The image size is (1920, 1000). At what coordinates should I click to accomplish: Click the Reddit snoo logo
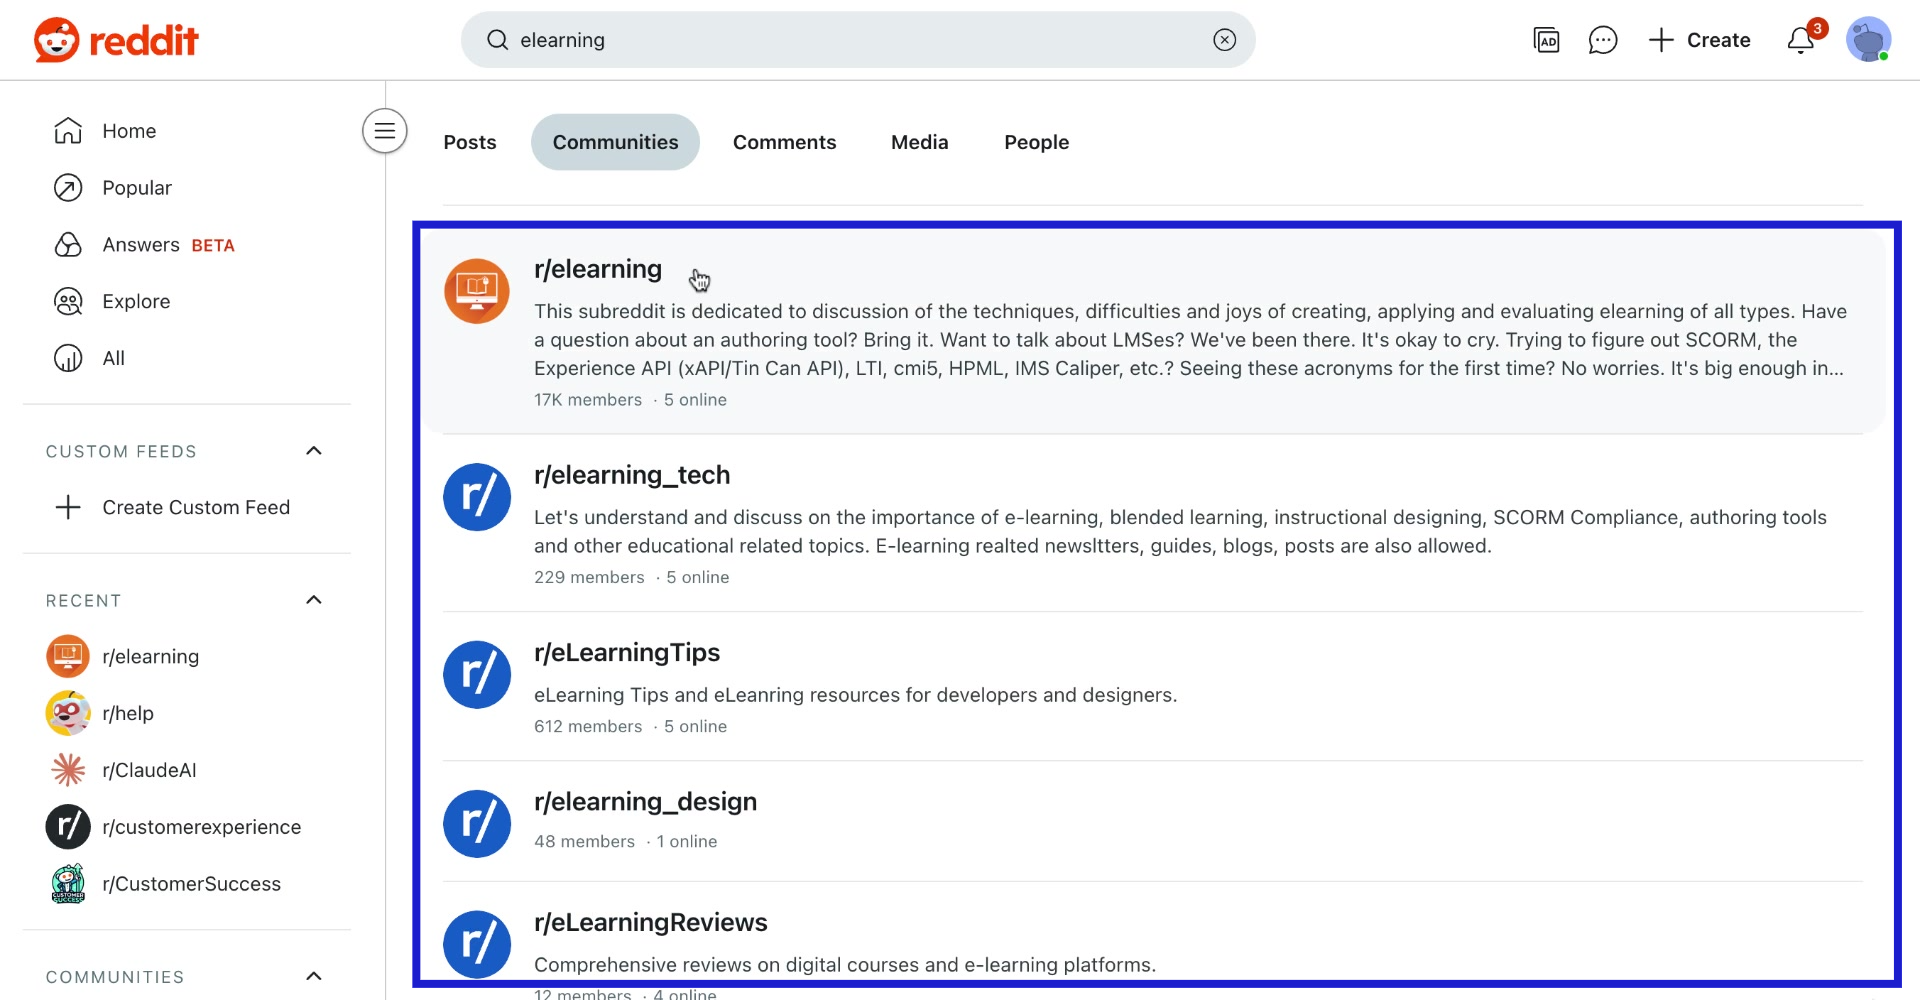[57, 40]
